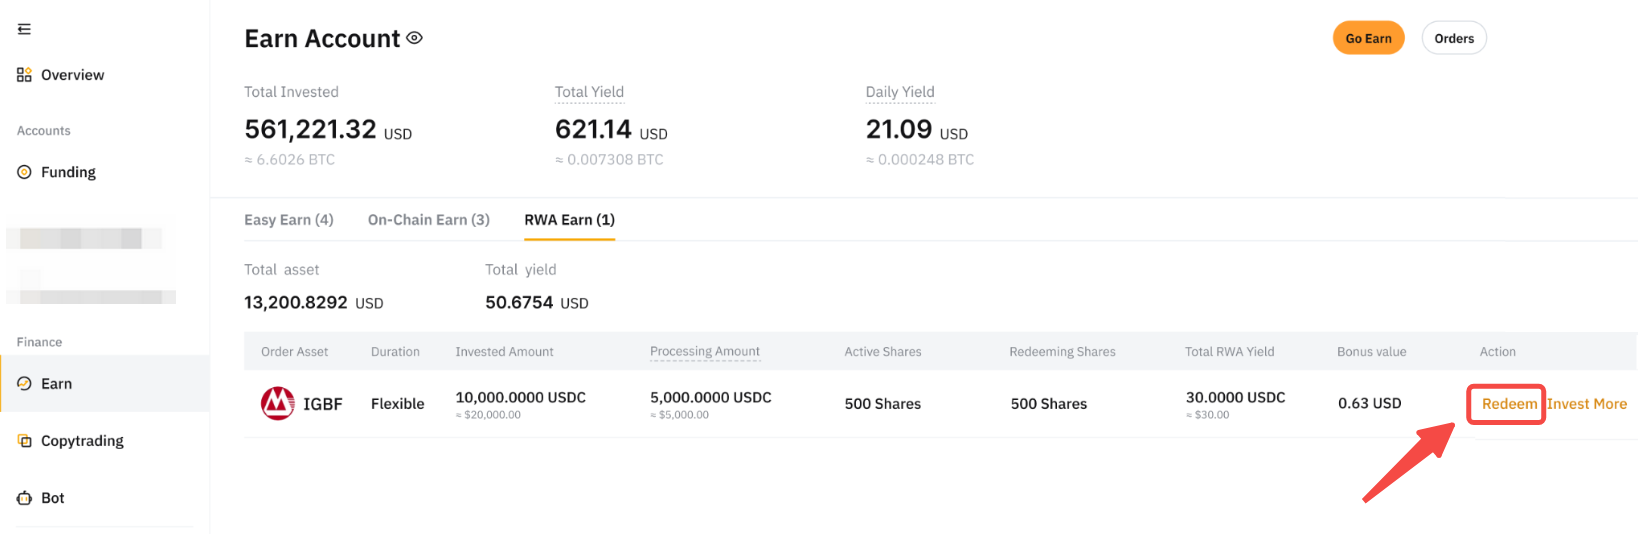Click the Total Yield underlined label

pos(589,92)
